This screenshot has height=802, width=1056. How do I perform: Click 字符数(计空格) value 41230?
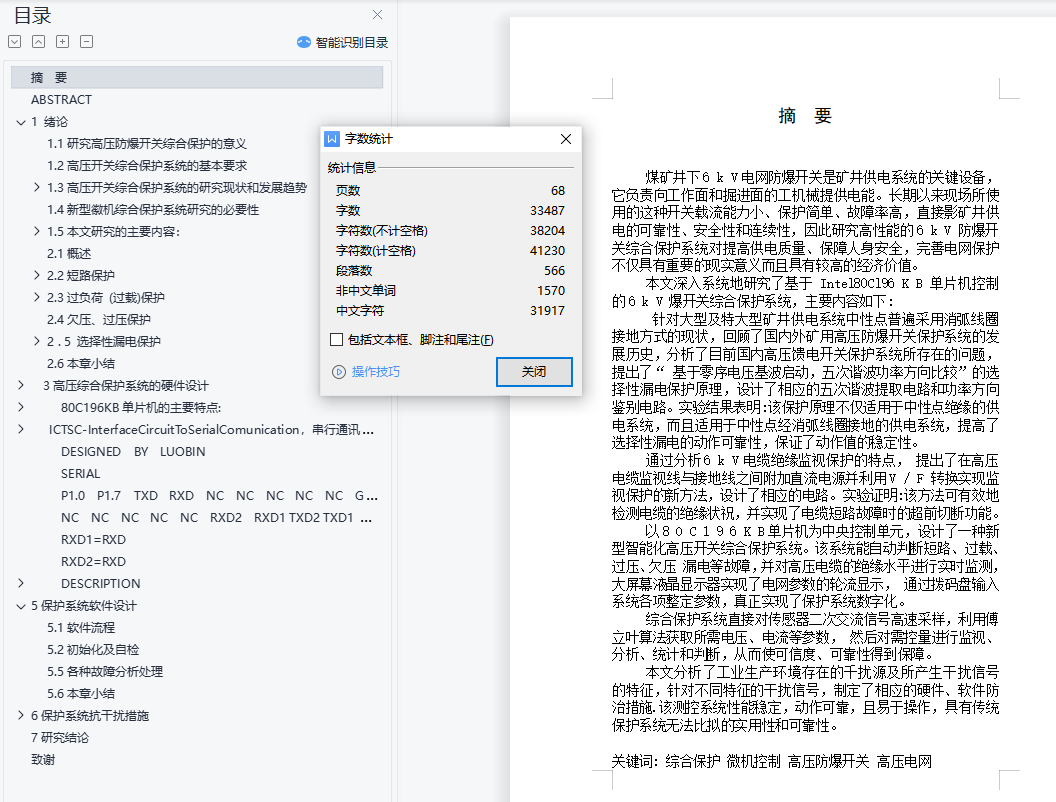coord(548,250)
